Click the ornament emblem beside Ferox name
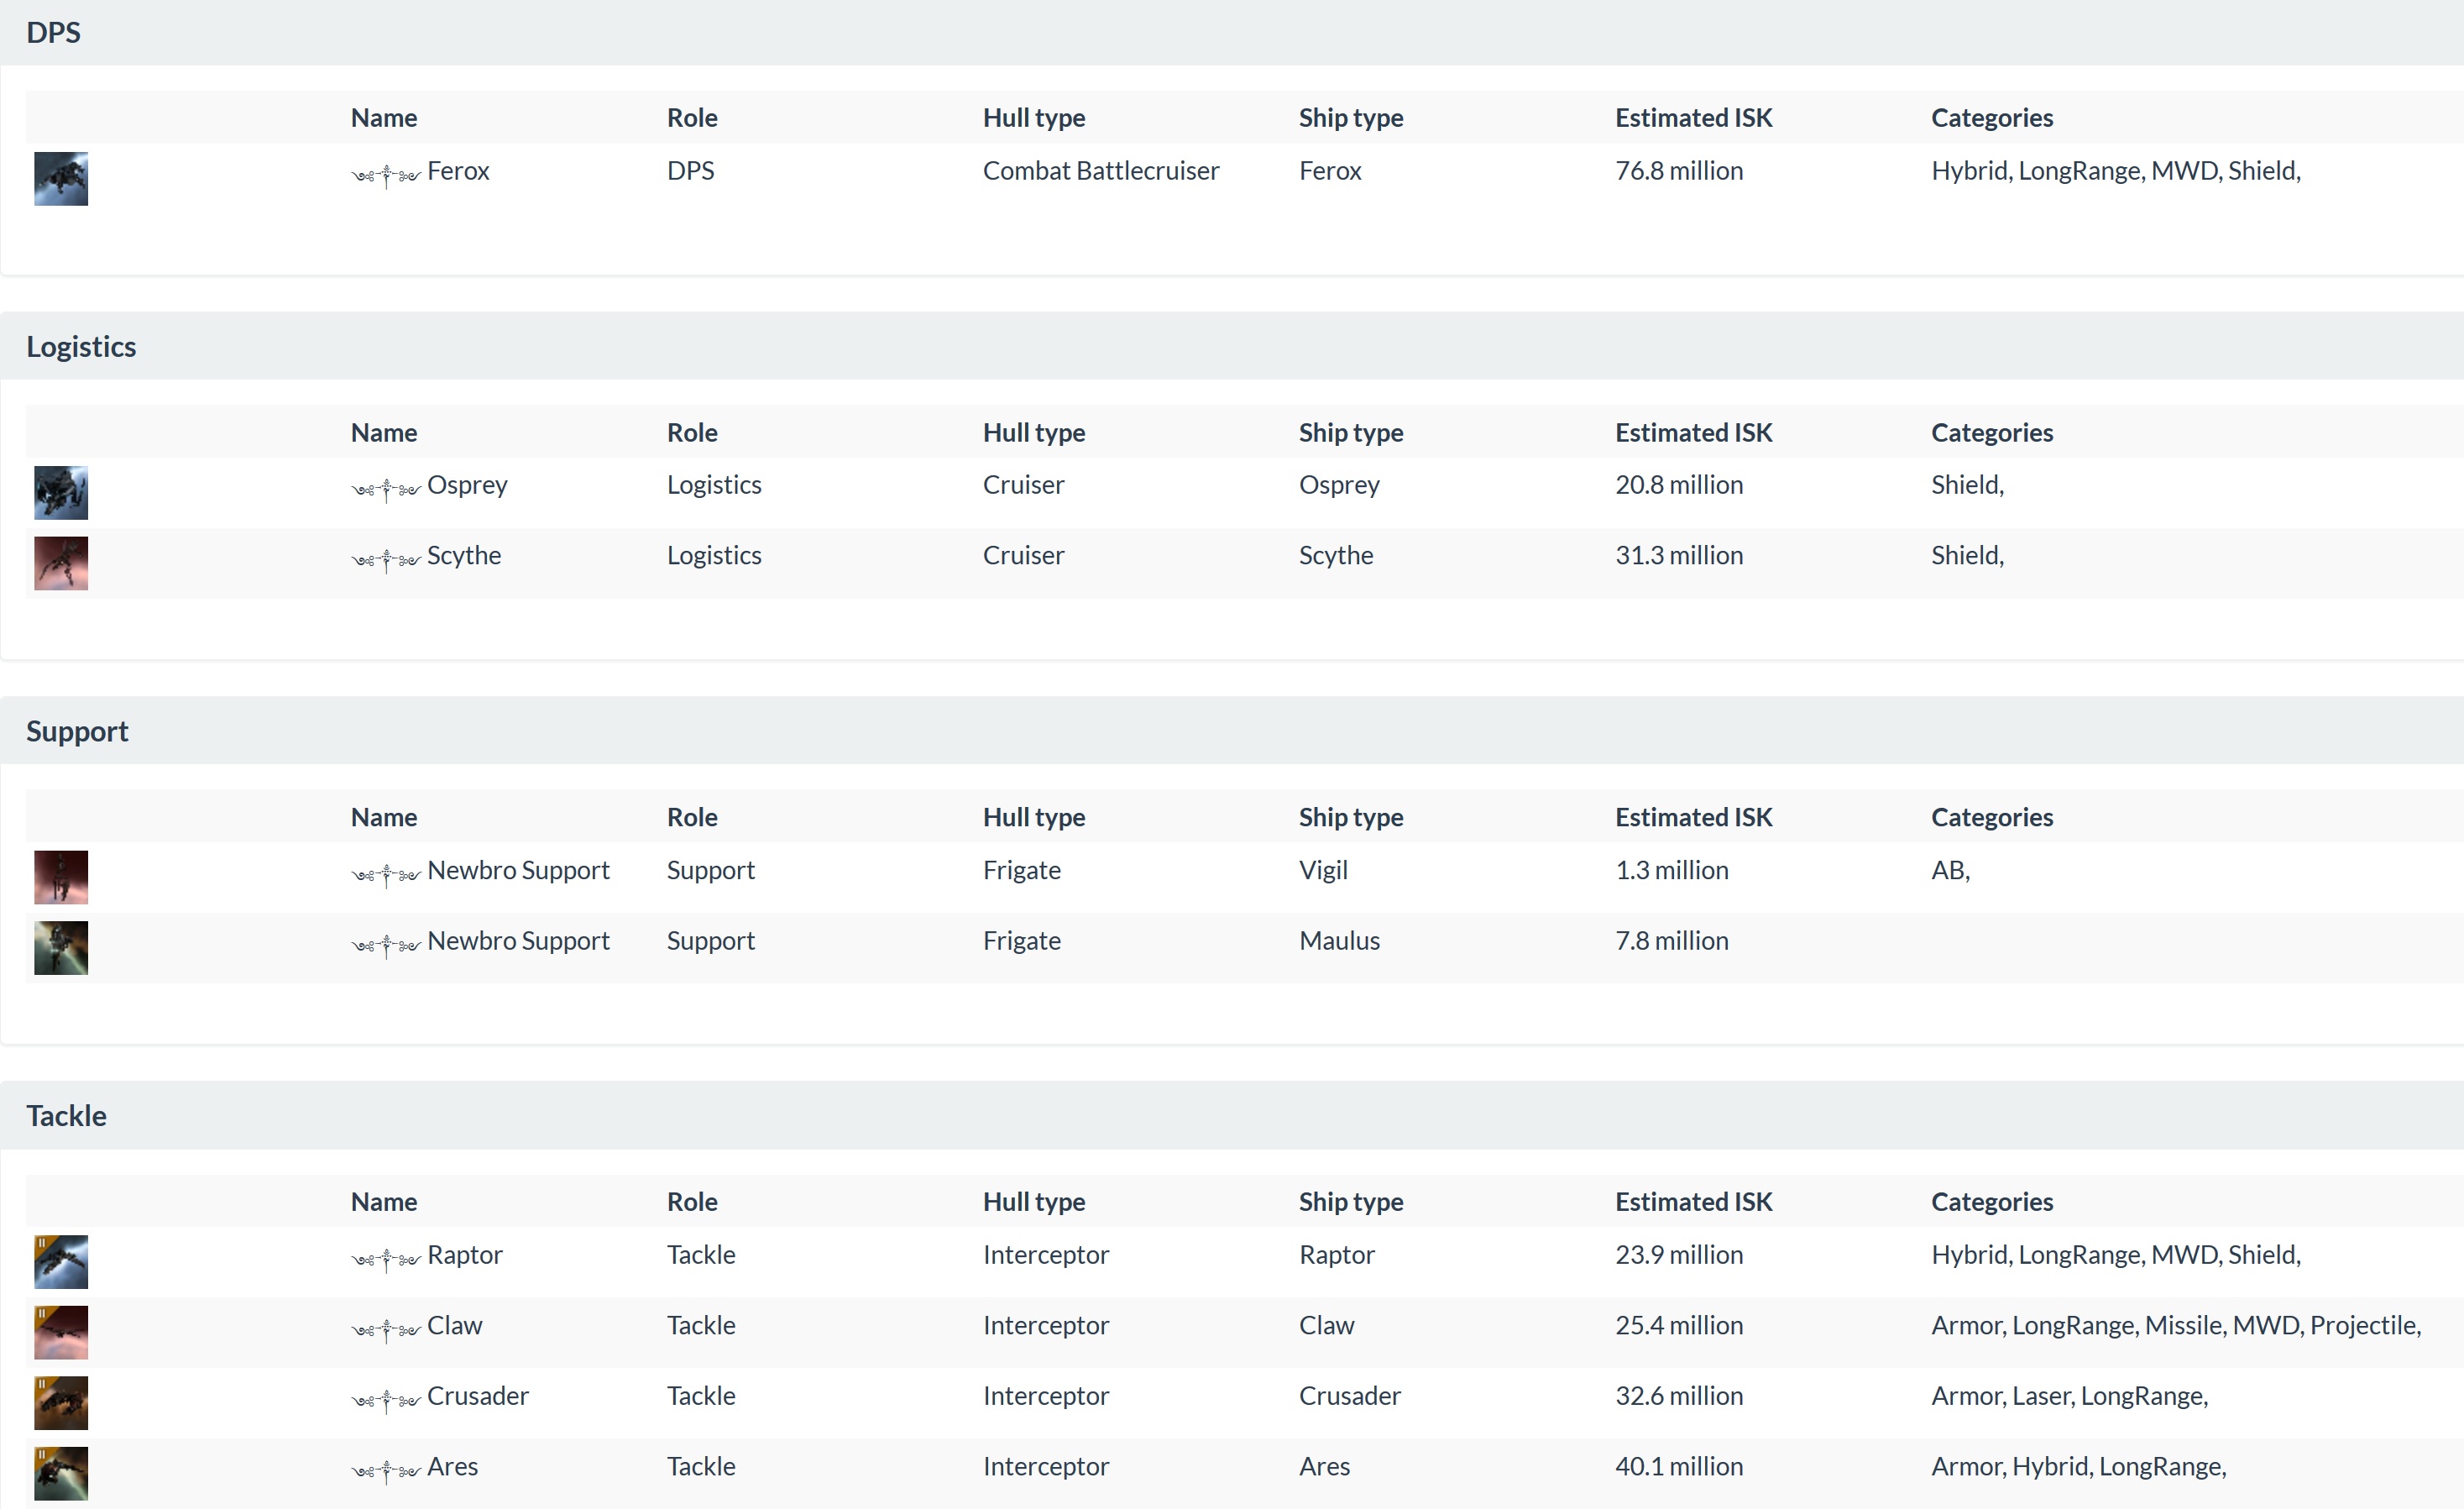This screenshot has height=1509, width=2464. pyautogui.click(x=385, y=176)
